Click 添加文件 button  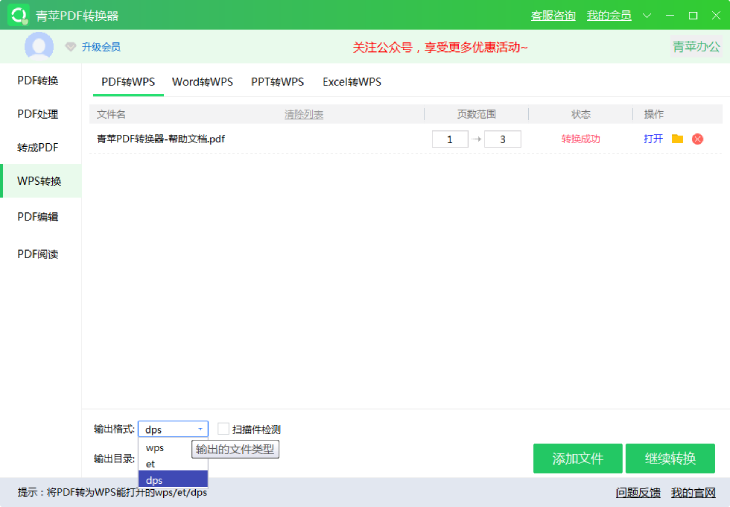[578, 459]
